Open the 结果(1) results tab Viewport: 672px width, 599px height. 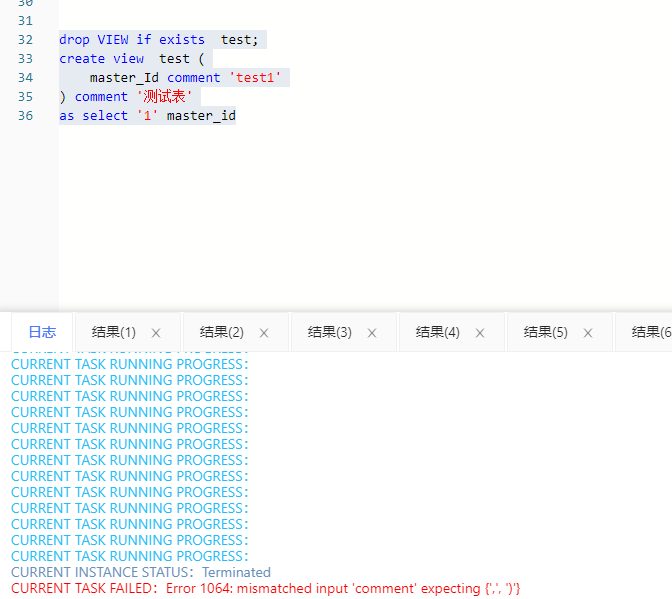(113, 333)
